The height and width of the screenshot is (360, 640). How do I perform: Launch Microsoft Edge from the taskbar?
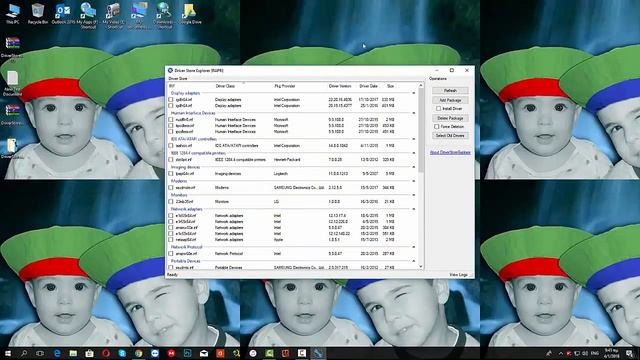point(57,353)
